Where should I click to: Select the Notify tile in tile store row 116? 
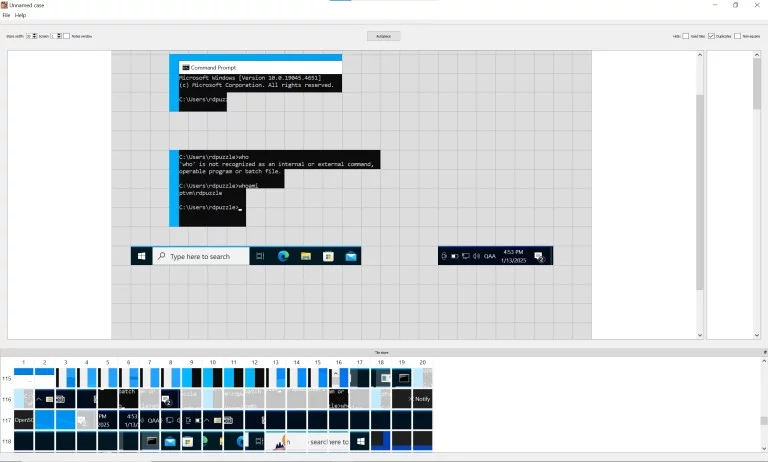(422, 399)
